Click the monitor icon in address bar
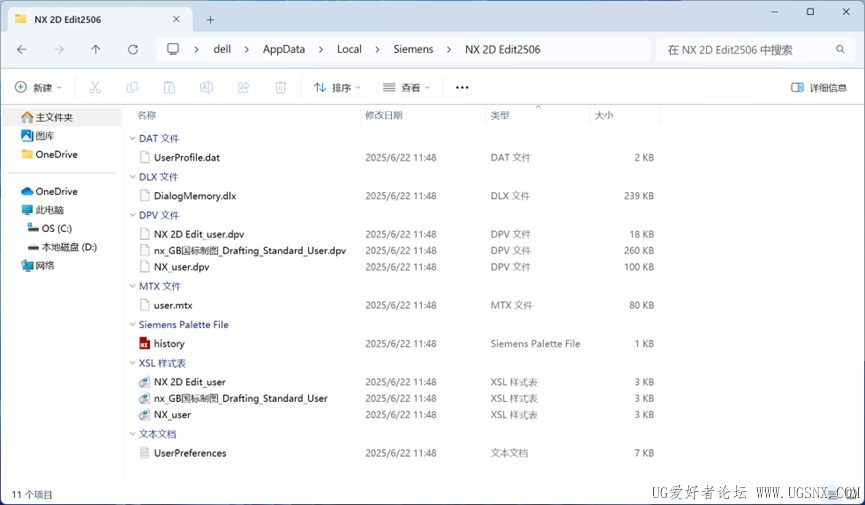Image resolution: width=865 pixels, height=505 pixels. 173,49
